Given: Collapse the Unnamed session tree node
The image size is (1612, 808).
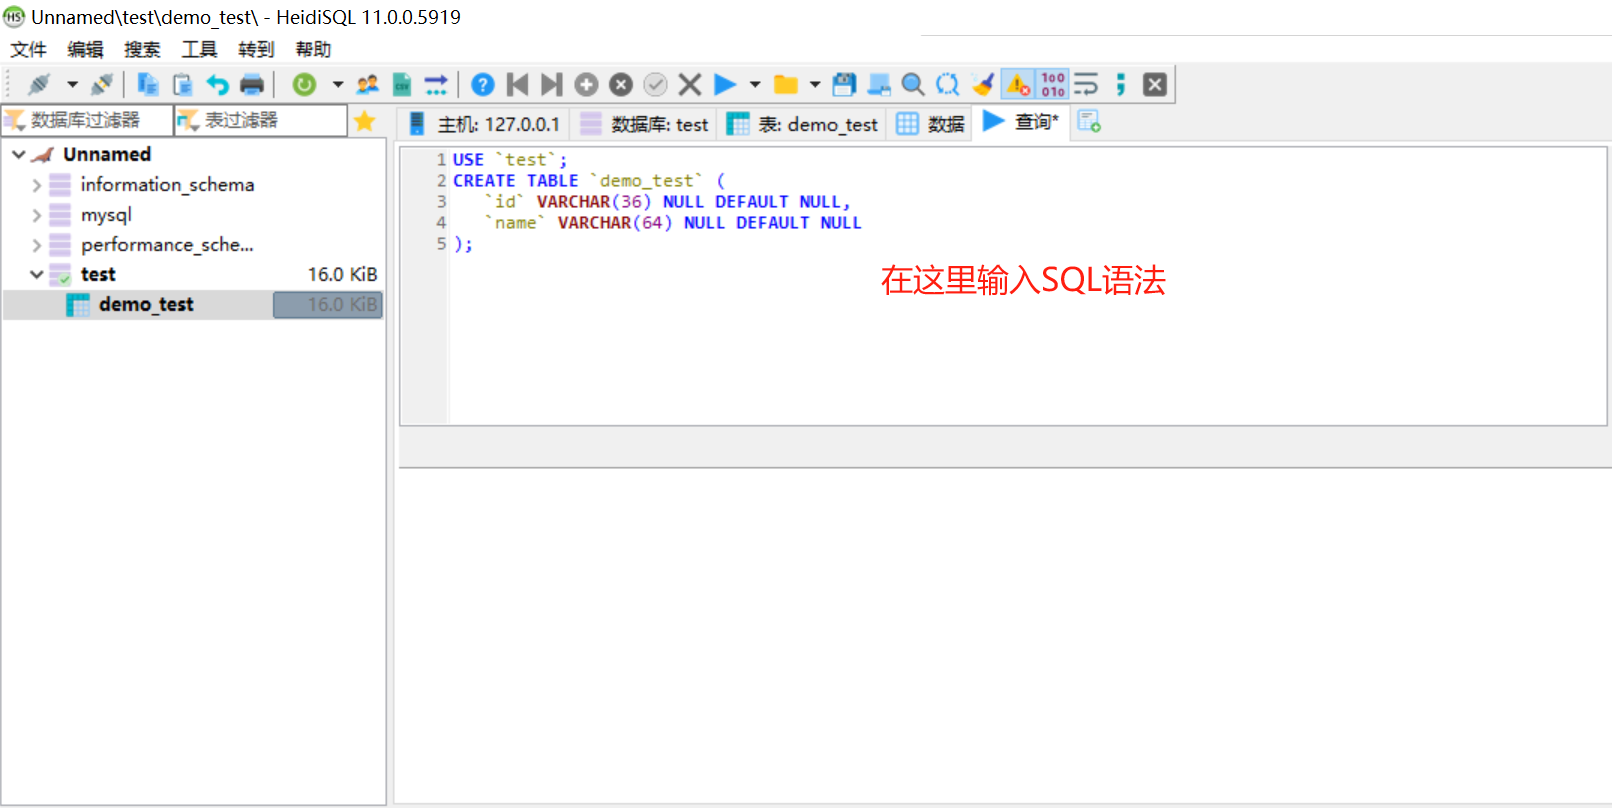Looking at the screenshot, I should (x=19, y=155).
